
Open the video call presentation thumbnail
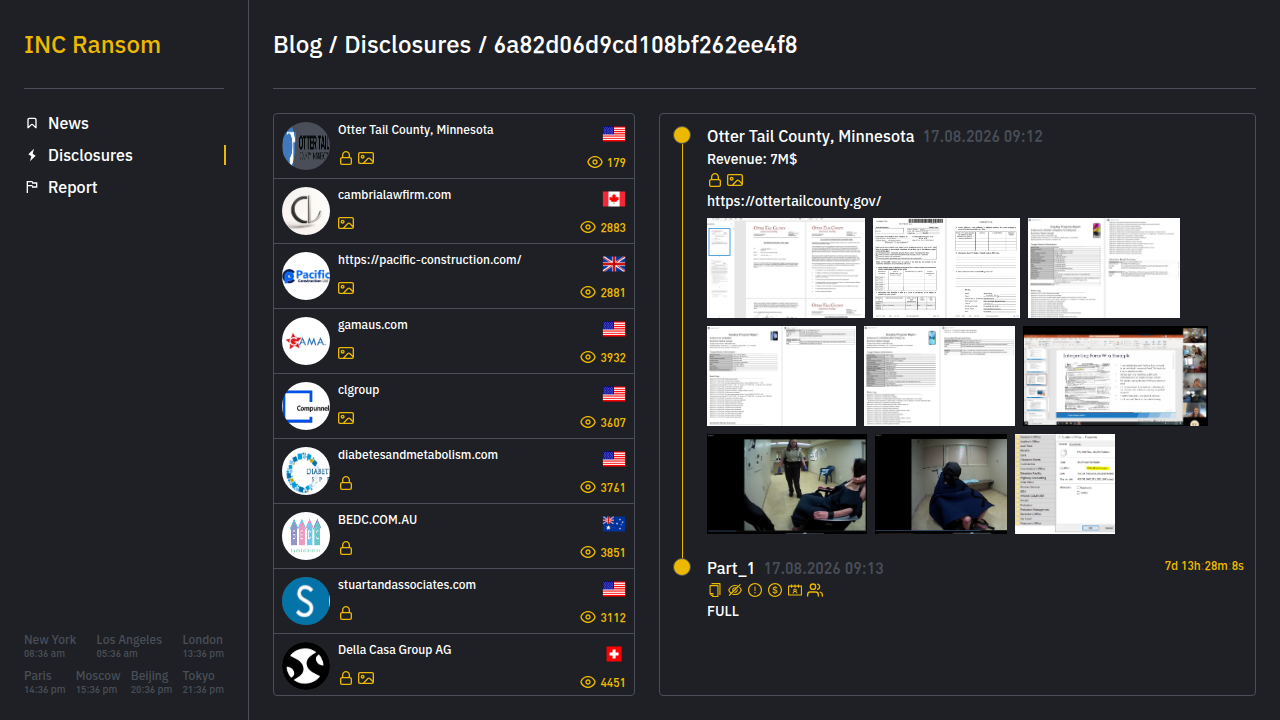(1115, 376)
